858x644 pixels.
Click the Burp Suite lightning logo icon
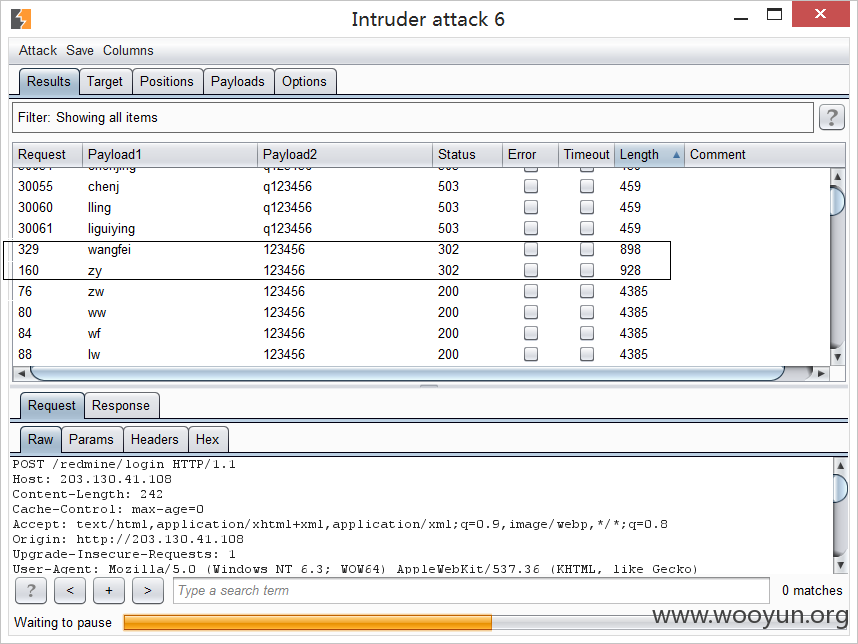[21, 19]
